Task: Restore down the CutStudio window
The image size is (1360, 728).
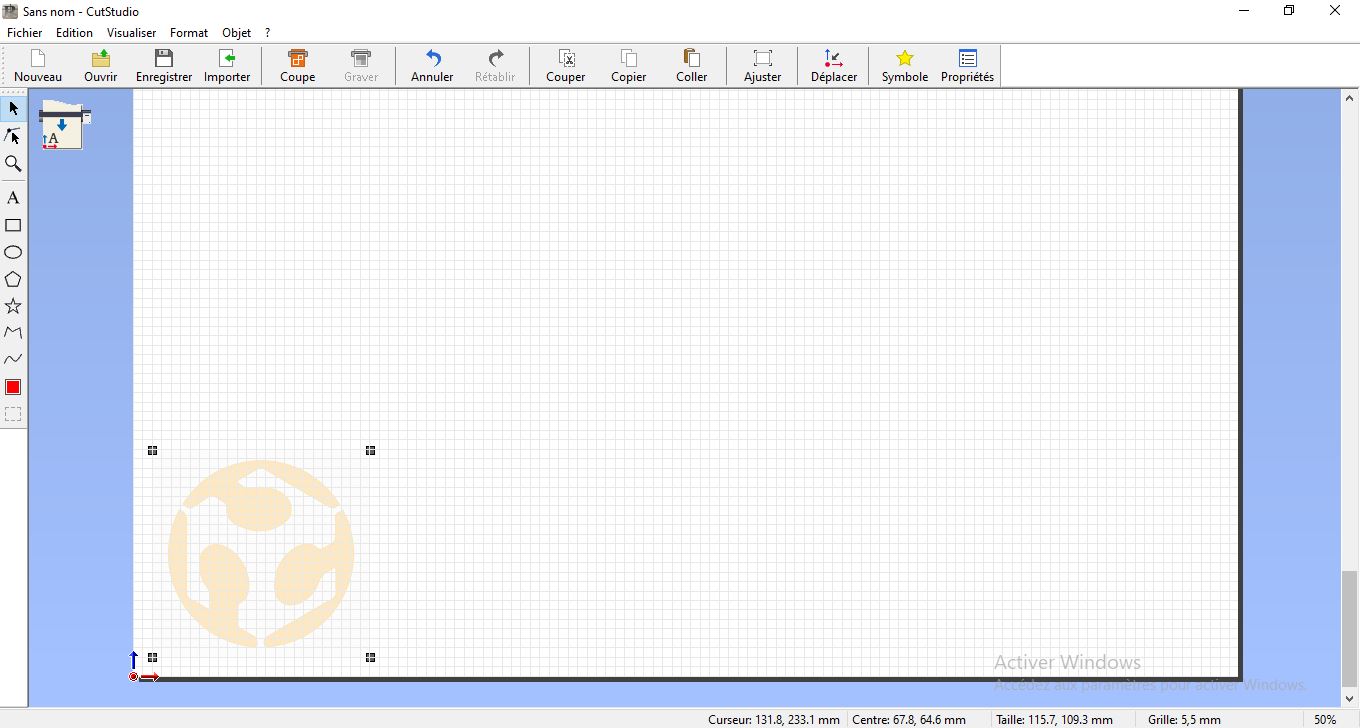Action: [1289, 11]
